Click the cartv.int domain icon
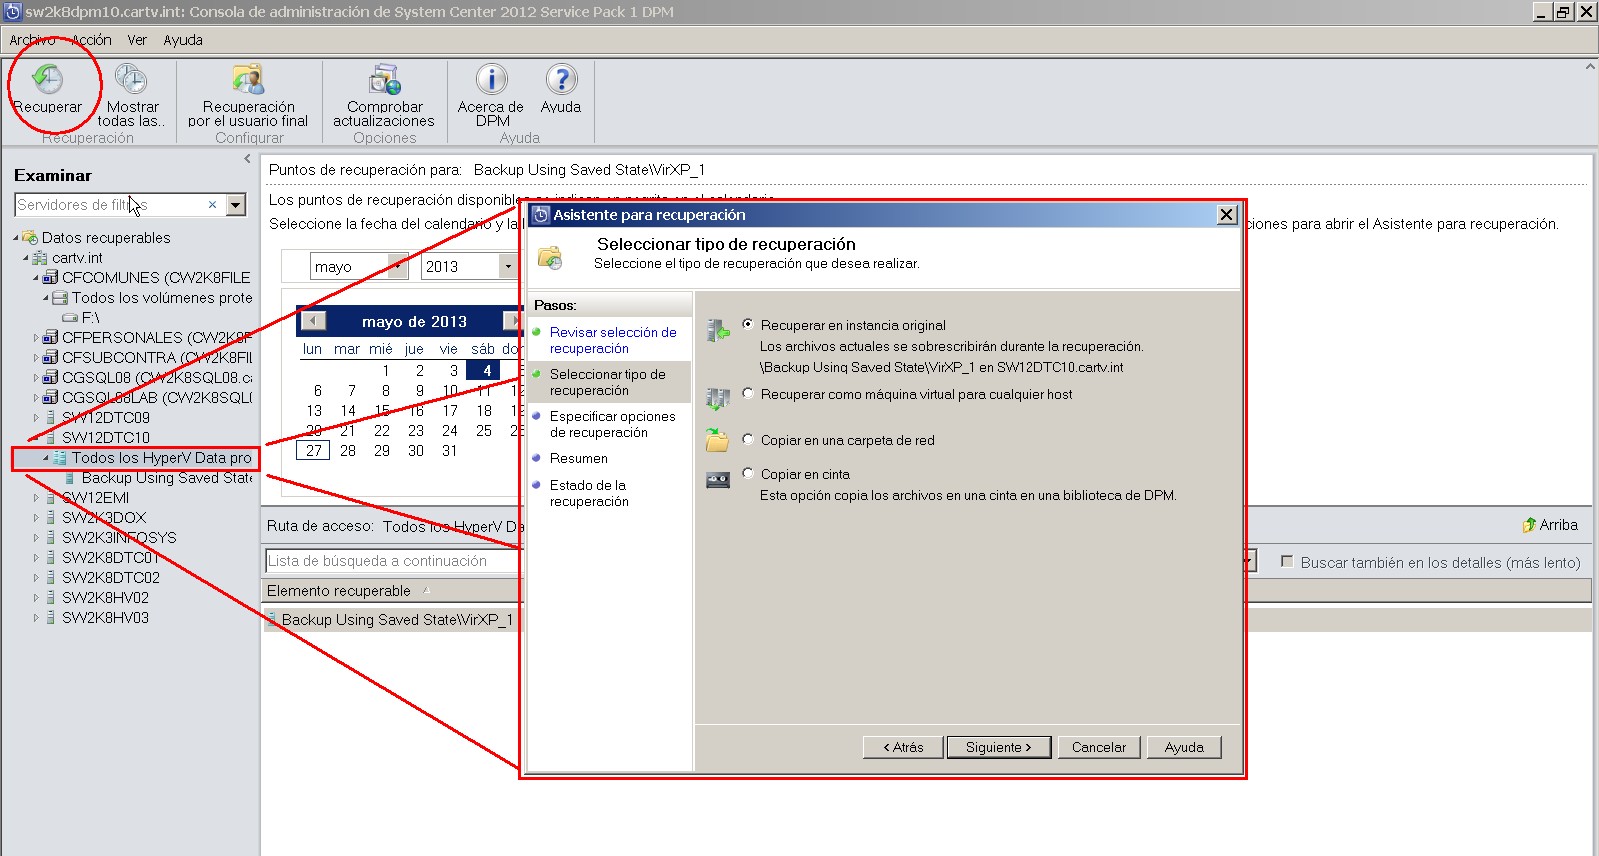This screenshot has width=1599, height=856. (x=41, y=258)
